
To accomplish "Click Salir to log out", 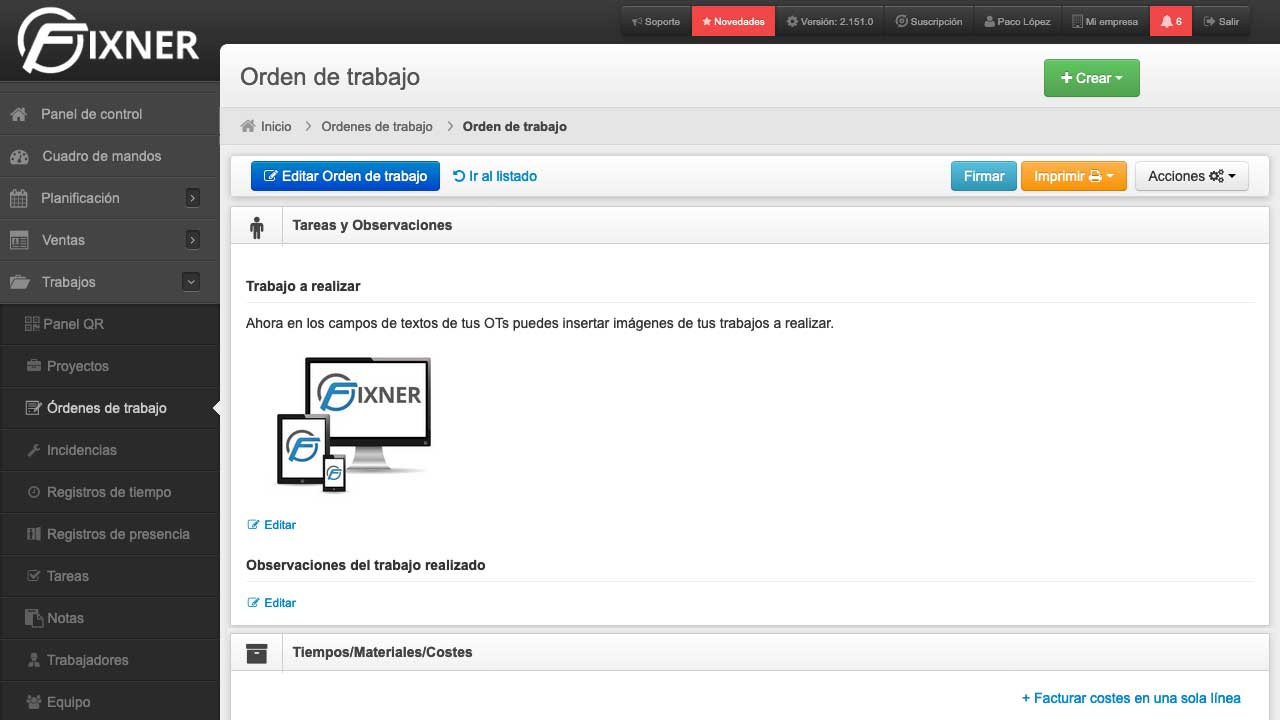I will tap(1221, 21).
